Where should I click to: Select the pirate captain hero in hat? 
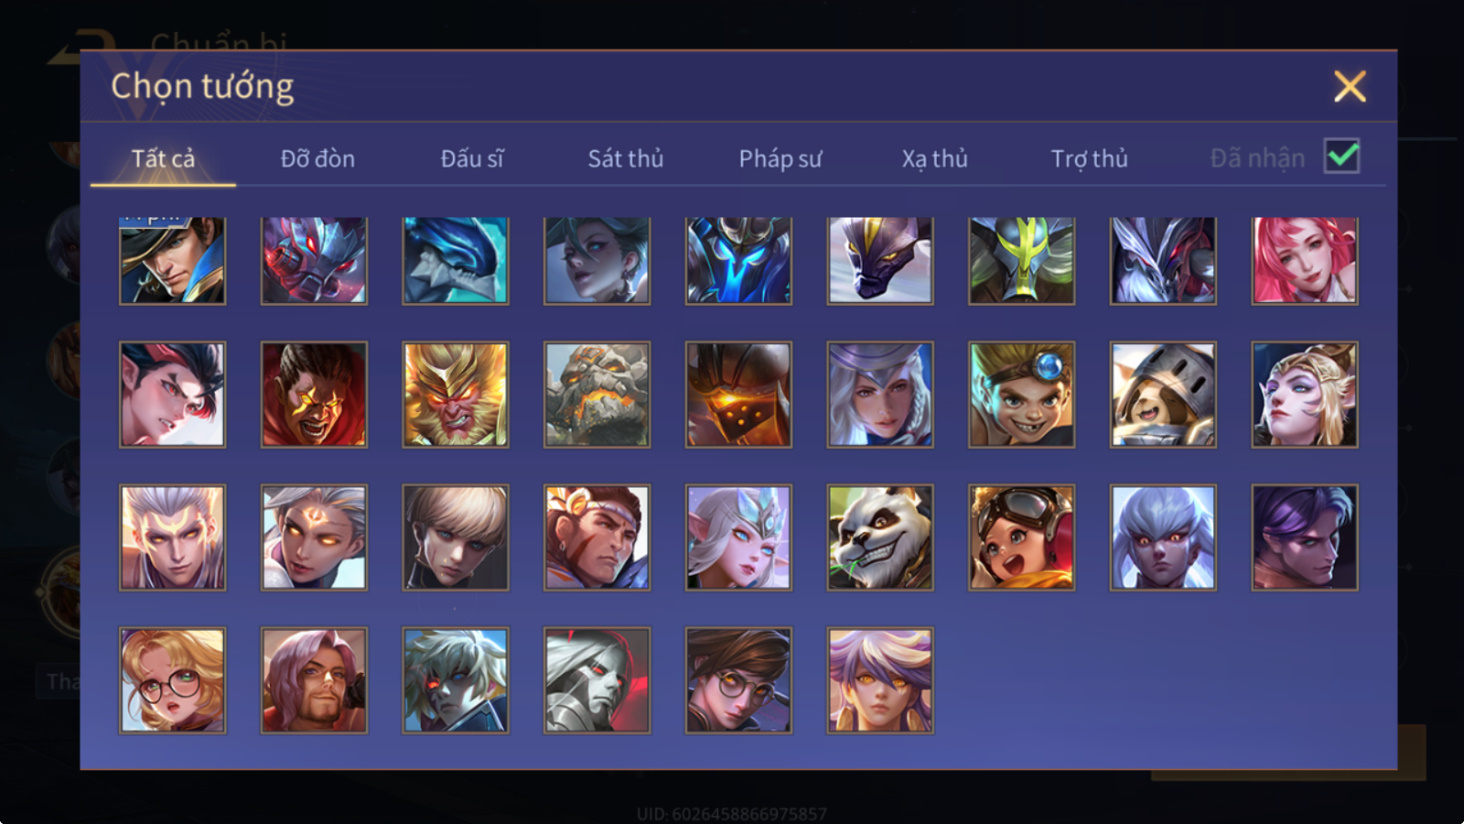click(x=172, y=260)
